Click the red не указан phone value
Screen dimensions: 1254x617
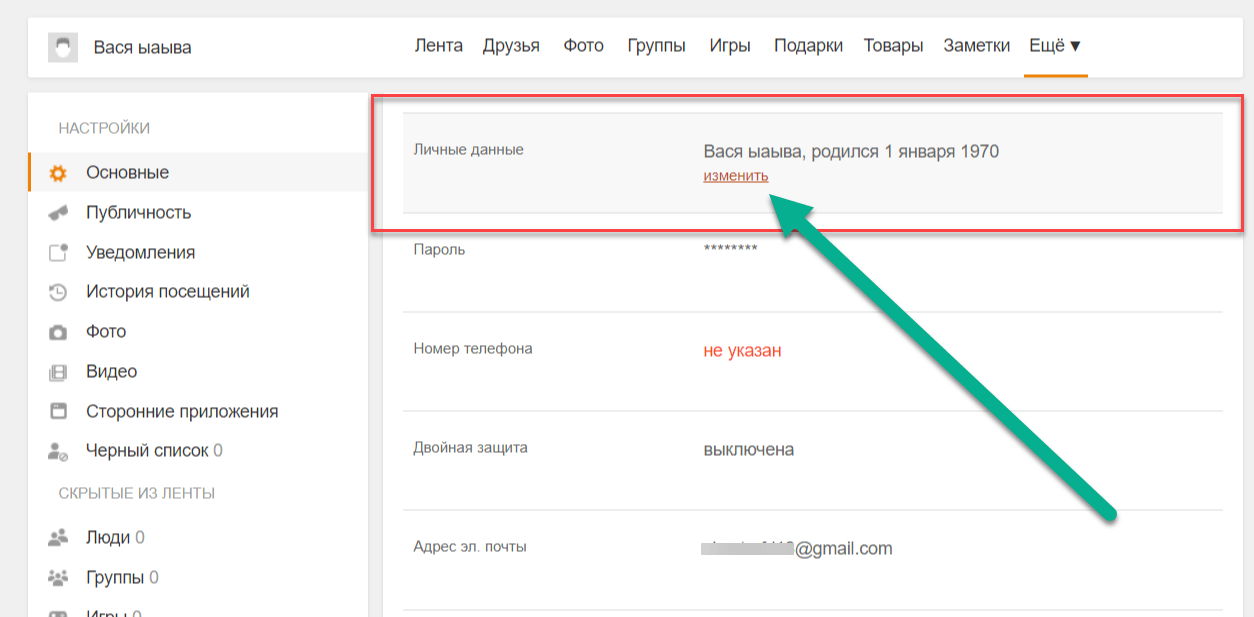(x=742, y=351)
